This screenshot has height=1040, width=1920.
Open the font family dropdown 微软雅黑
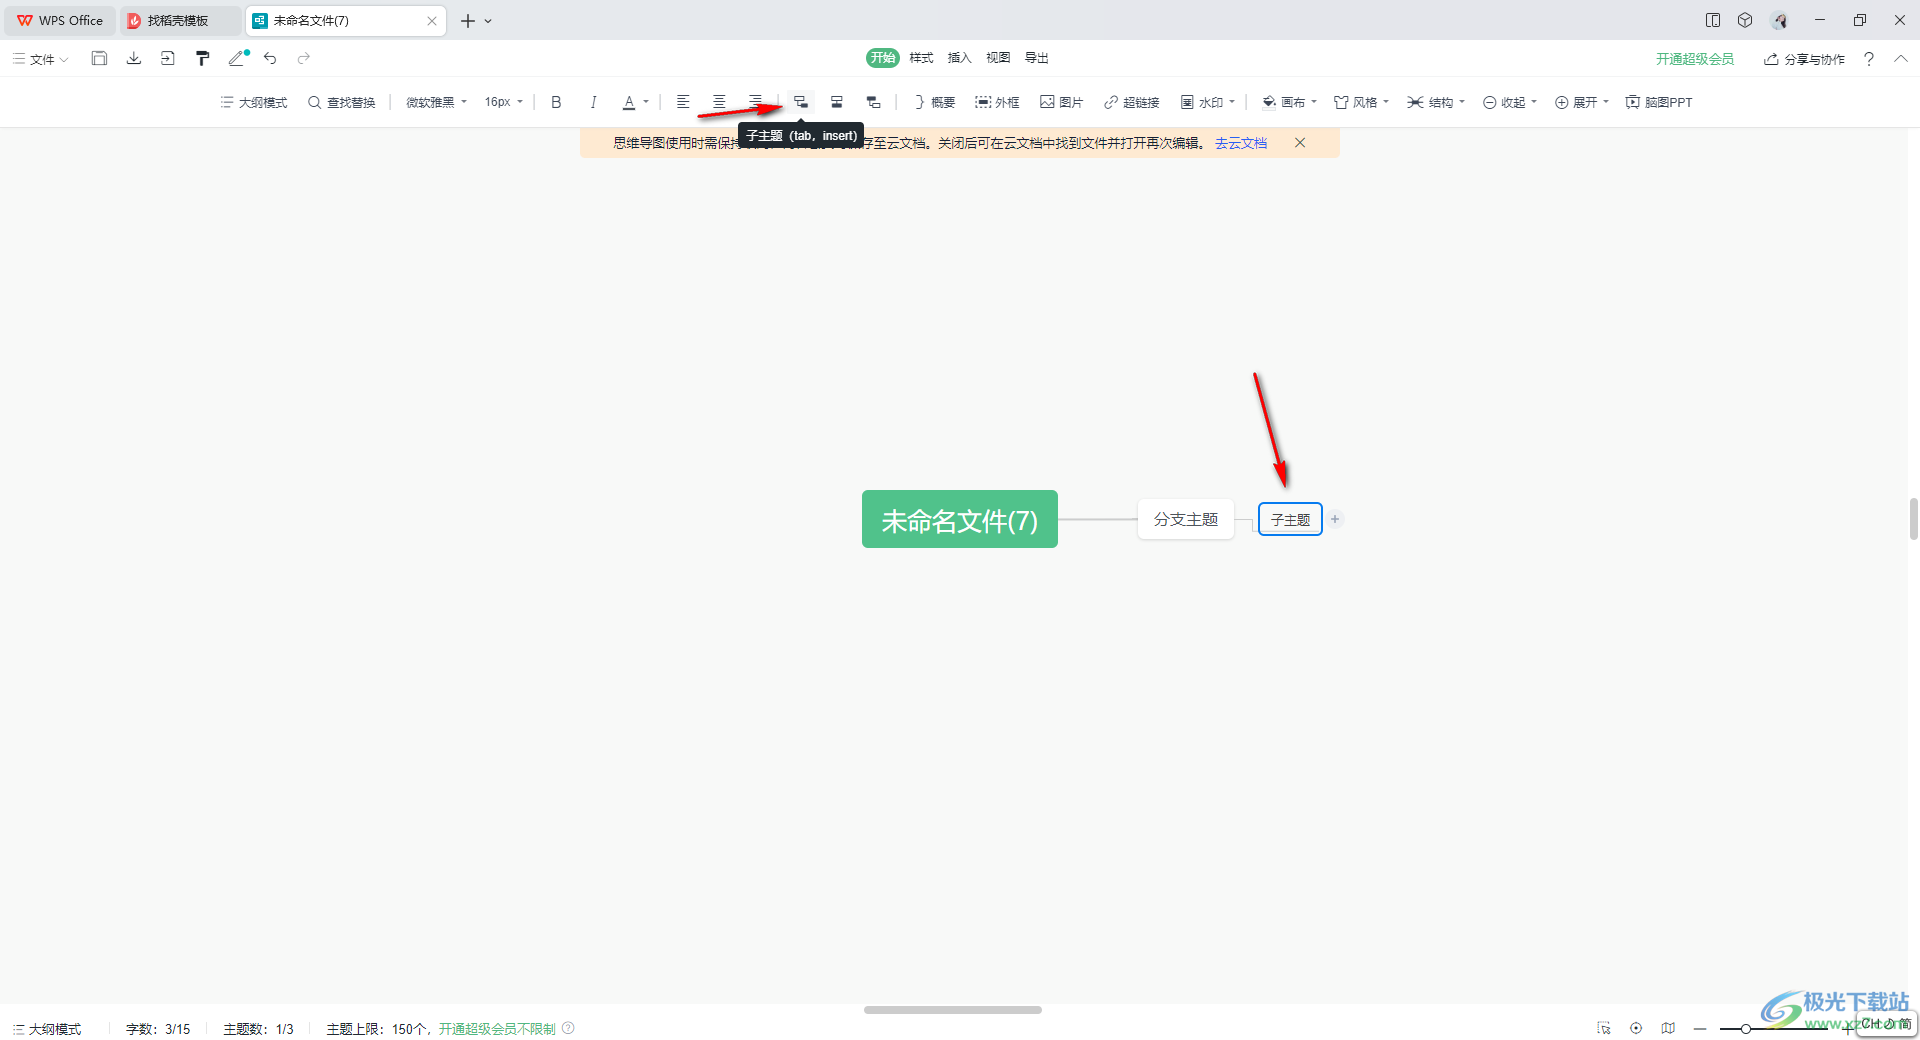pos(436,102)
